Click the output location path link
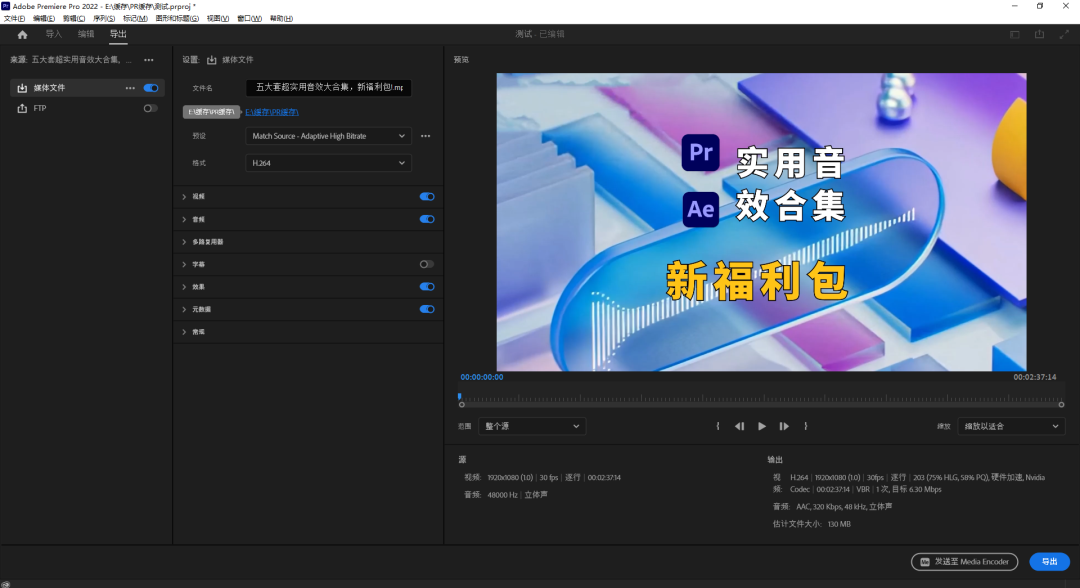The height and width of the screenshot is (588, 1080). tap(272, 112)
